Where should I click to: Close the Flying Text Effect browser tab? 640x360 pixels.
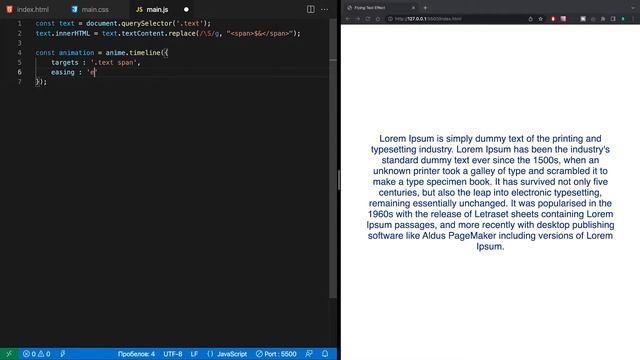coord(413,8)
